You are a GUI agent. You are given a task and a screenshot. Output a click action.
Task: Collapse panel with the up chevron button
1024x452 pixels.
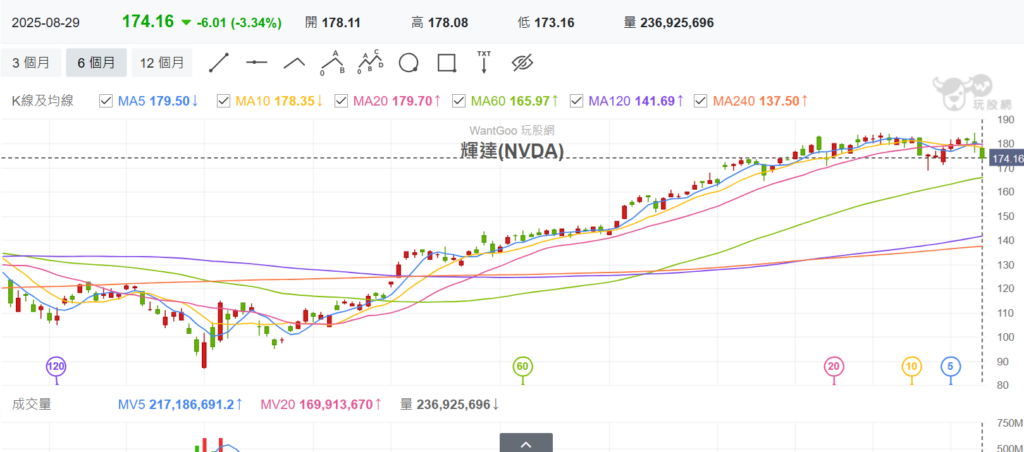click(x=526, y=443)
